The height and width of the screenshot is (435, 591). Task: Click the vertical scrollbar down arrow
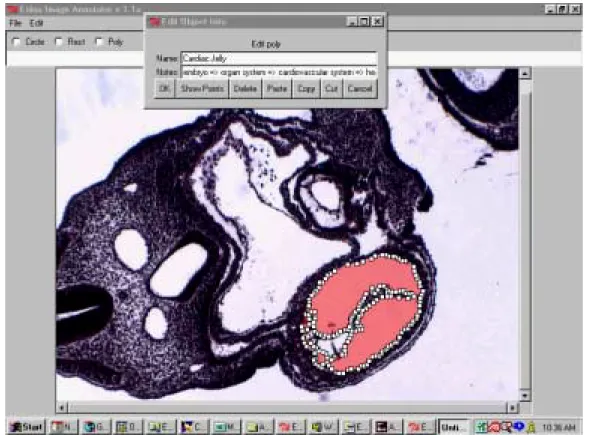tap(525, 395)
